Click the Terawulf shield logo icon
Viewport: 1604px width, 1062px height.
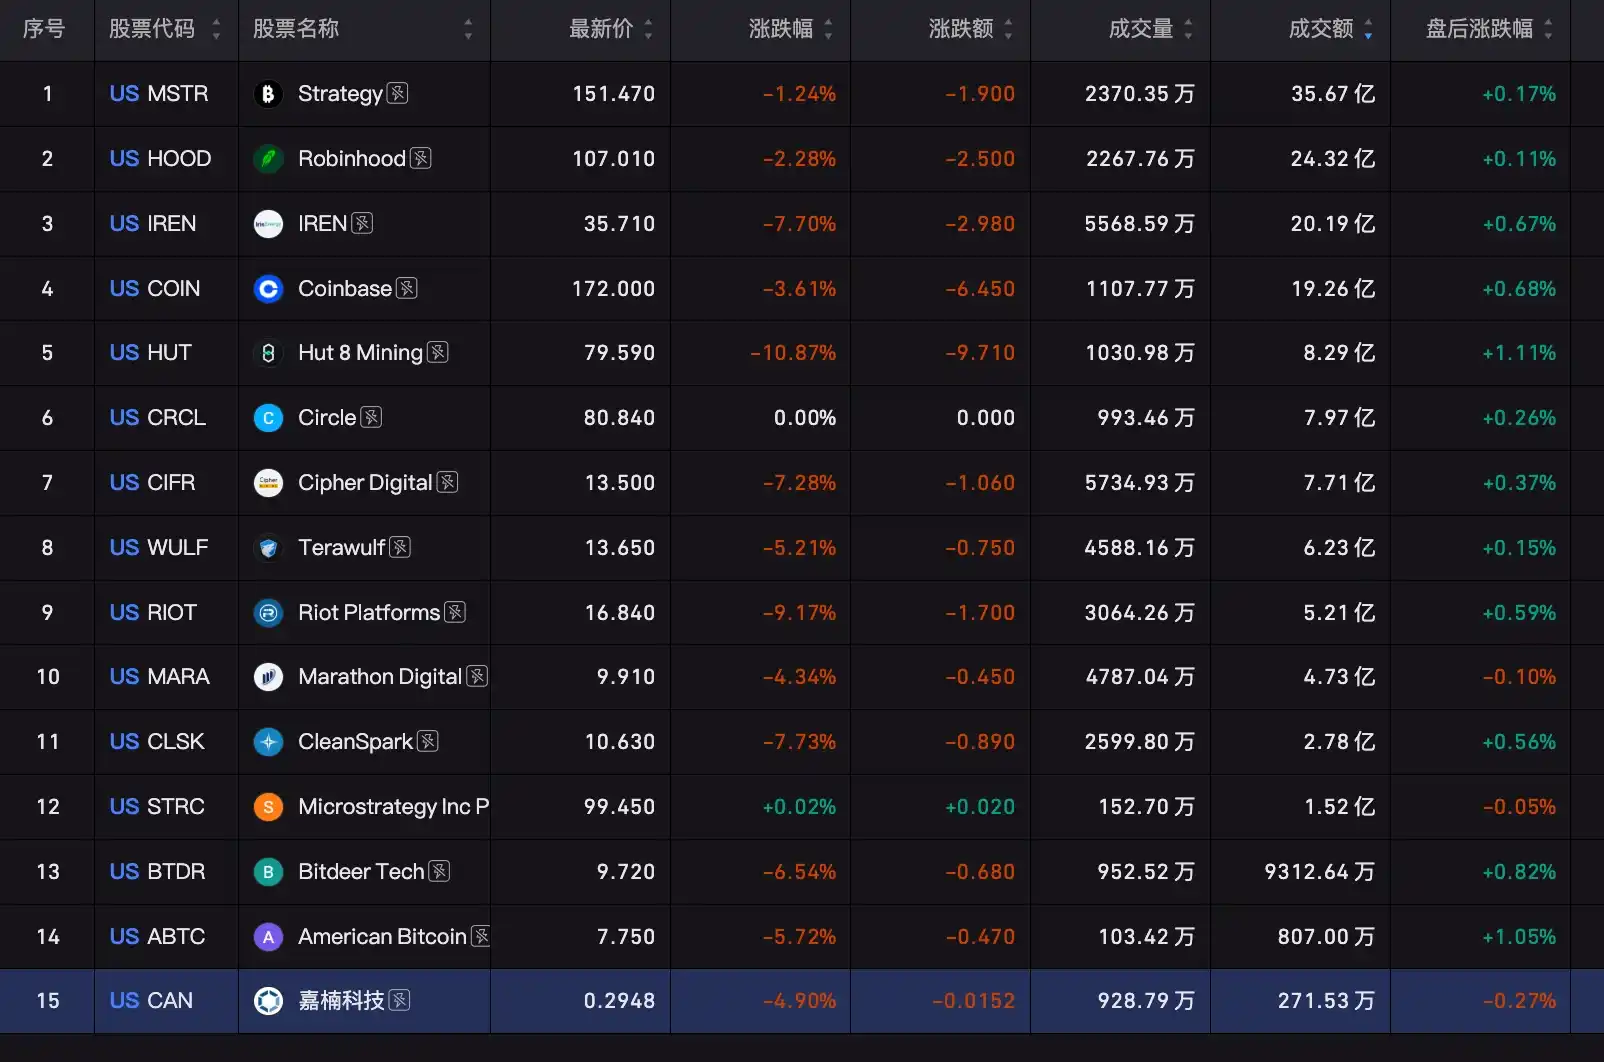(268, 548)
